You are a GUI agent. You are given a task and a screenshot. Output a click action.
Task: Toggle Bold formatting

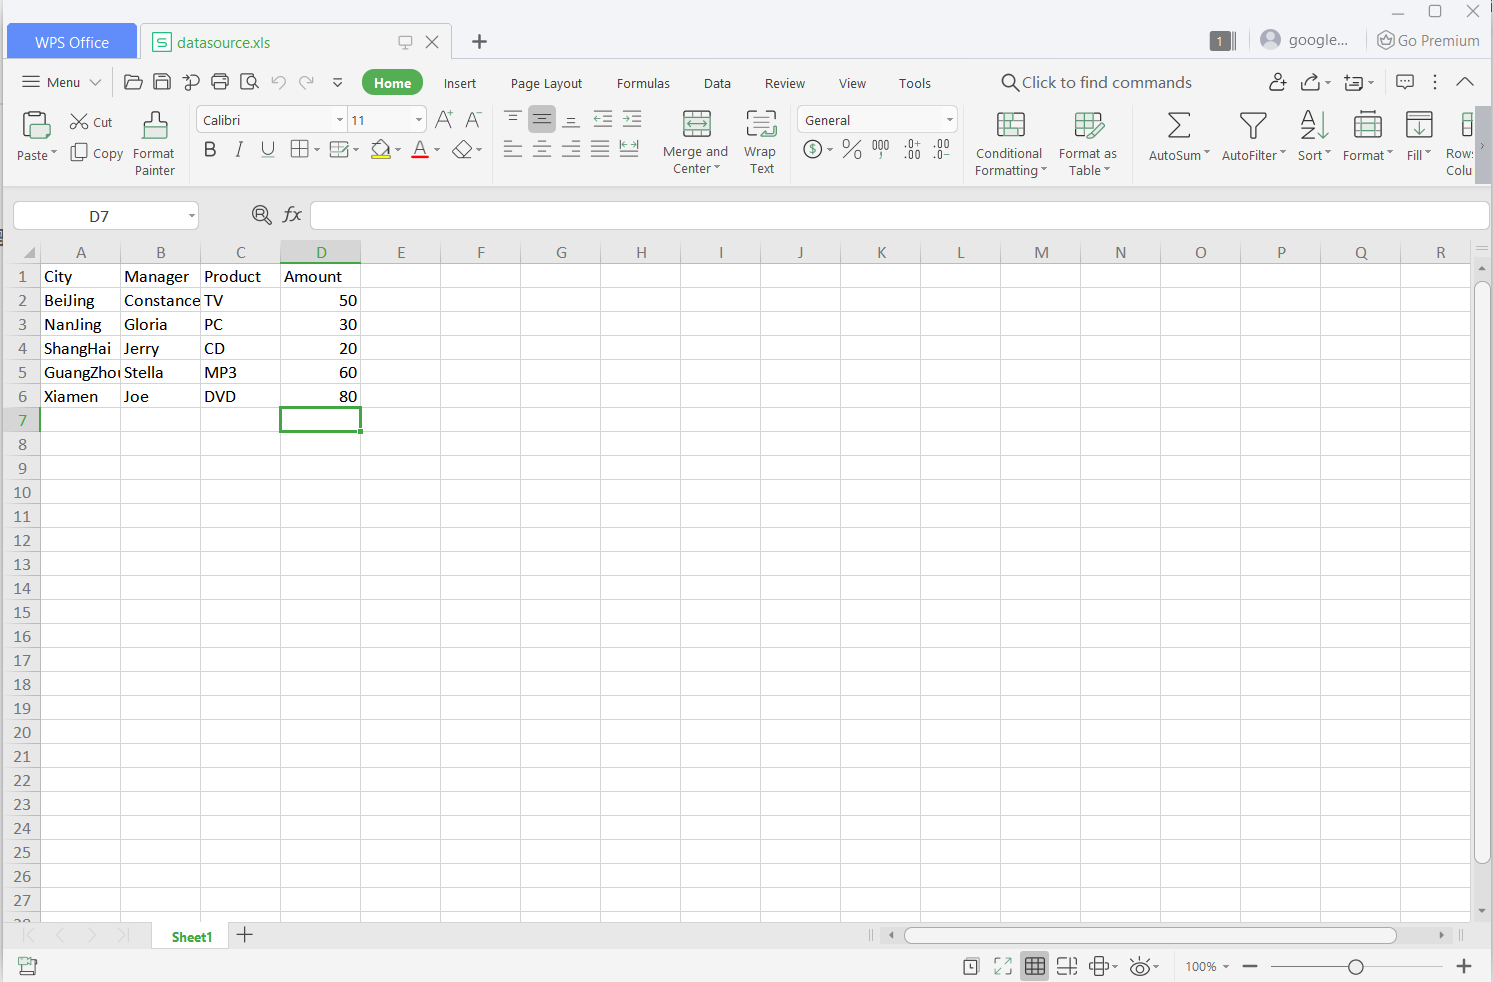click(210, 150)
